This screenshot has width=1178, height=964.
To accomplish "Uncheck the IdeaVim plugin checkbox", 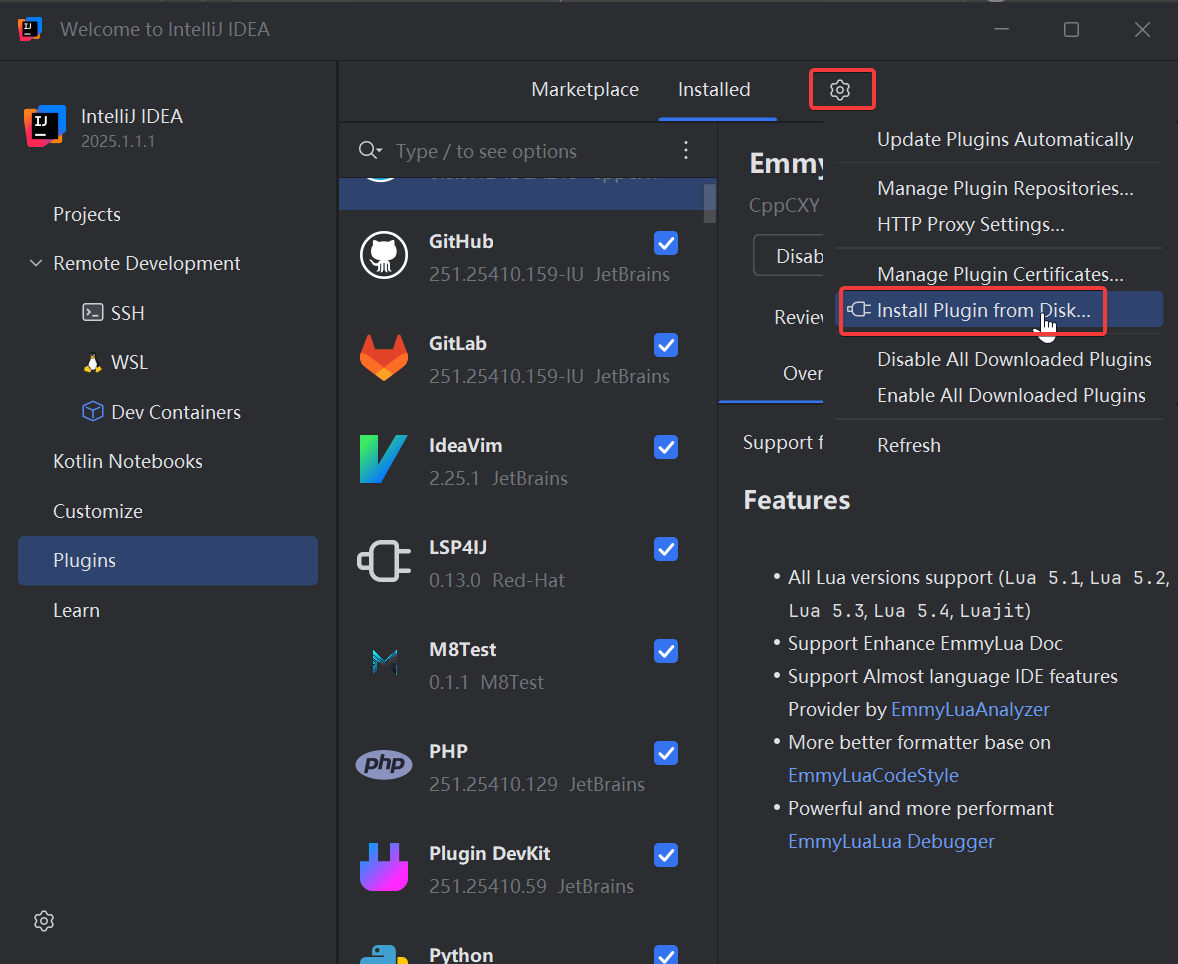I will (x=666, y=447).
